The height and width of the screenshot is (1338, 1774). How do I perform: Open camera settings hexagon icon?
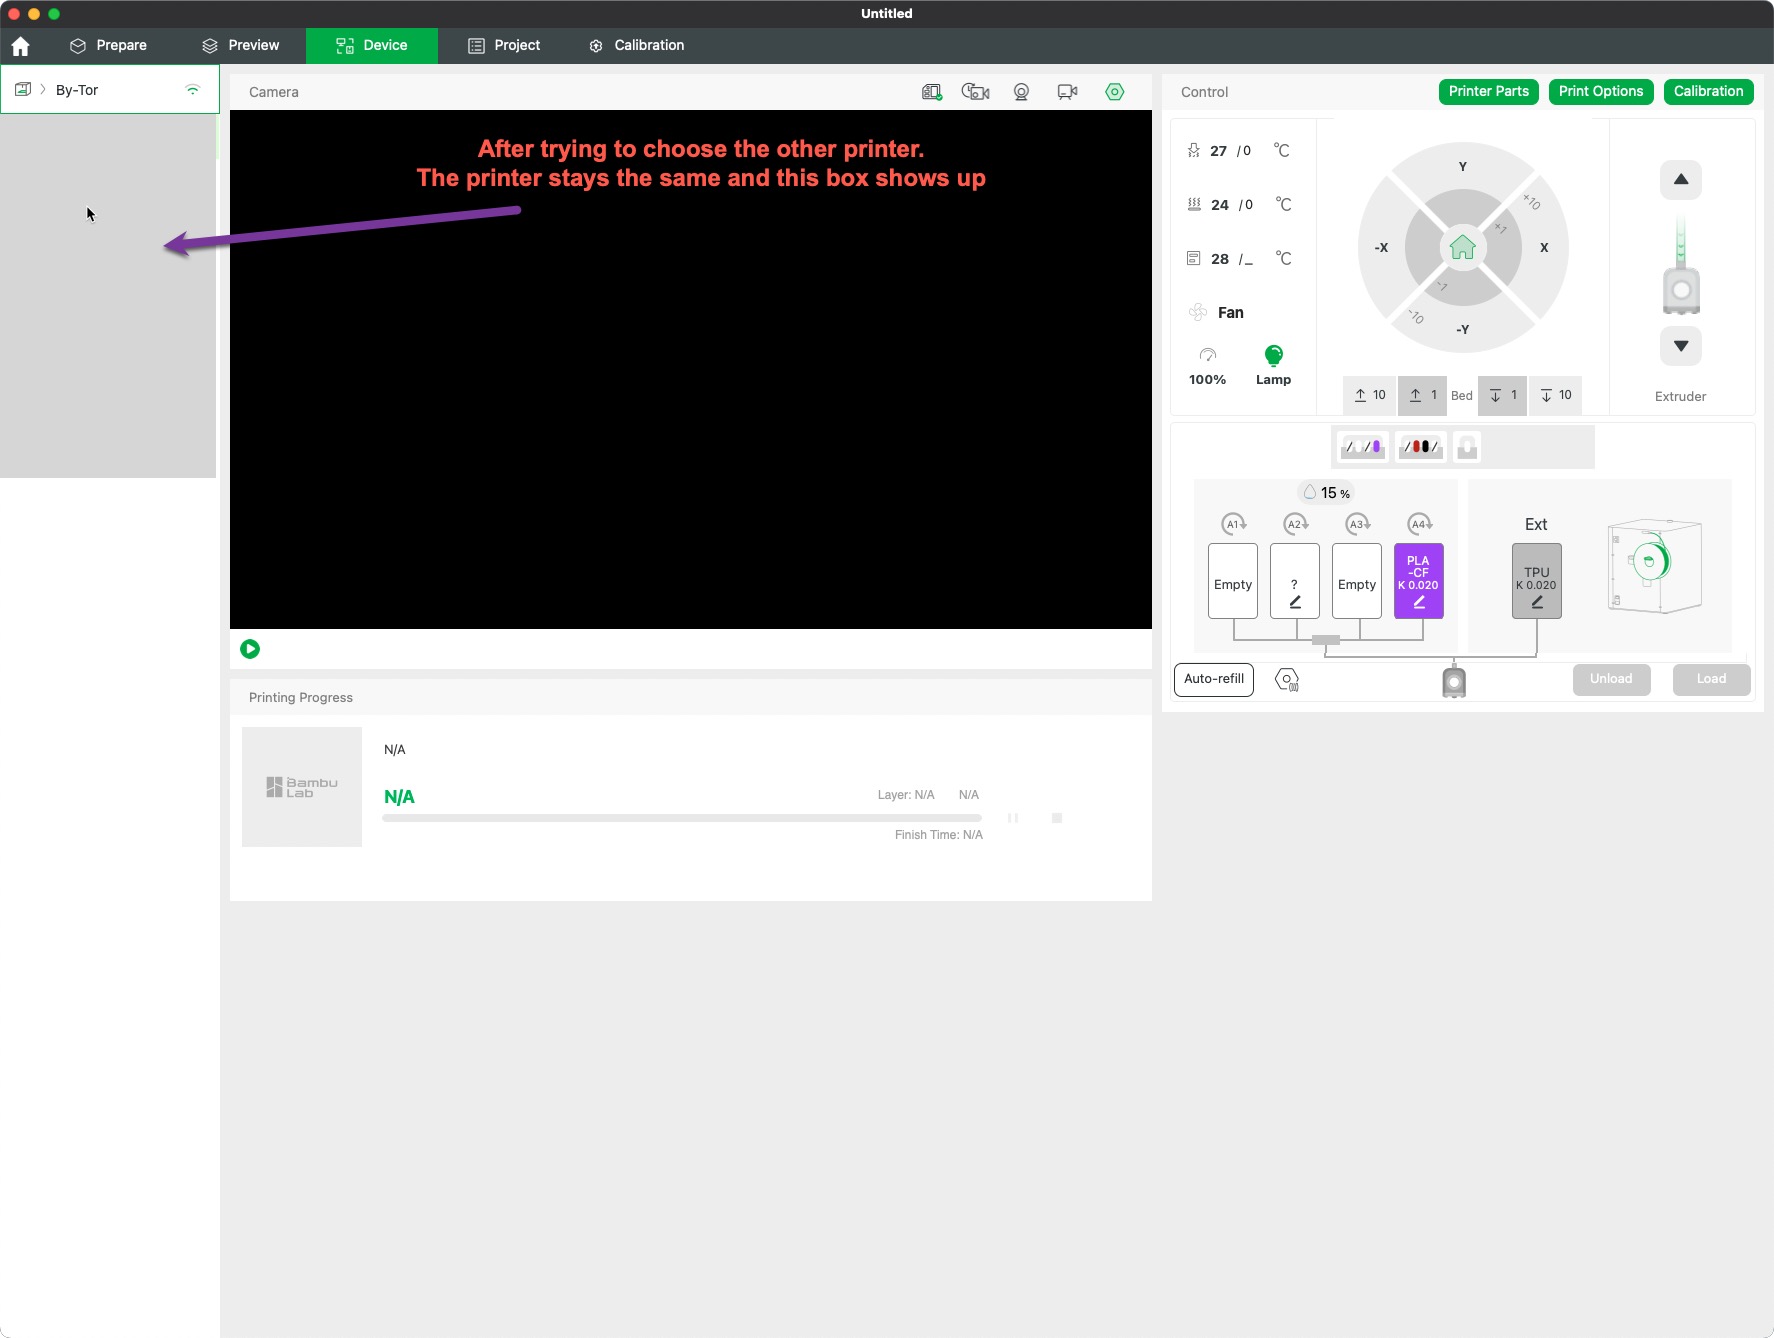click(1114, 92)
